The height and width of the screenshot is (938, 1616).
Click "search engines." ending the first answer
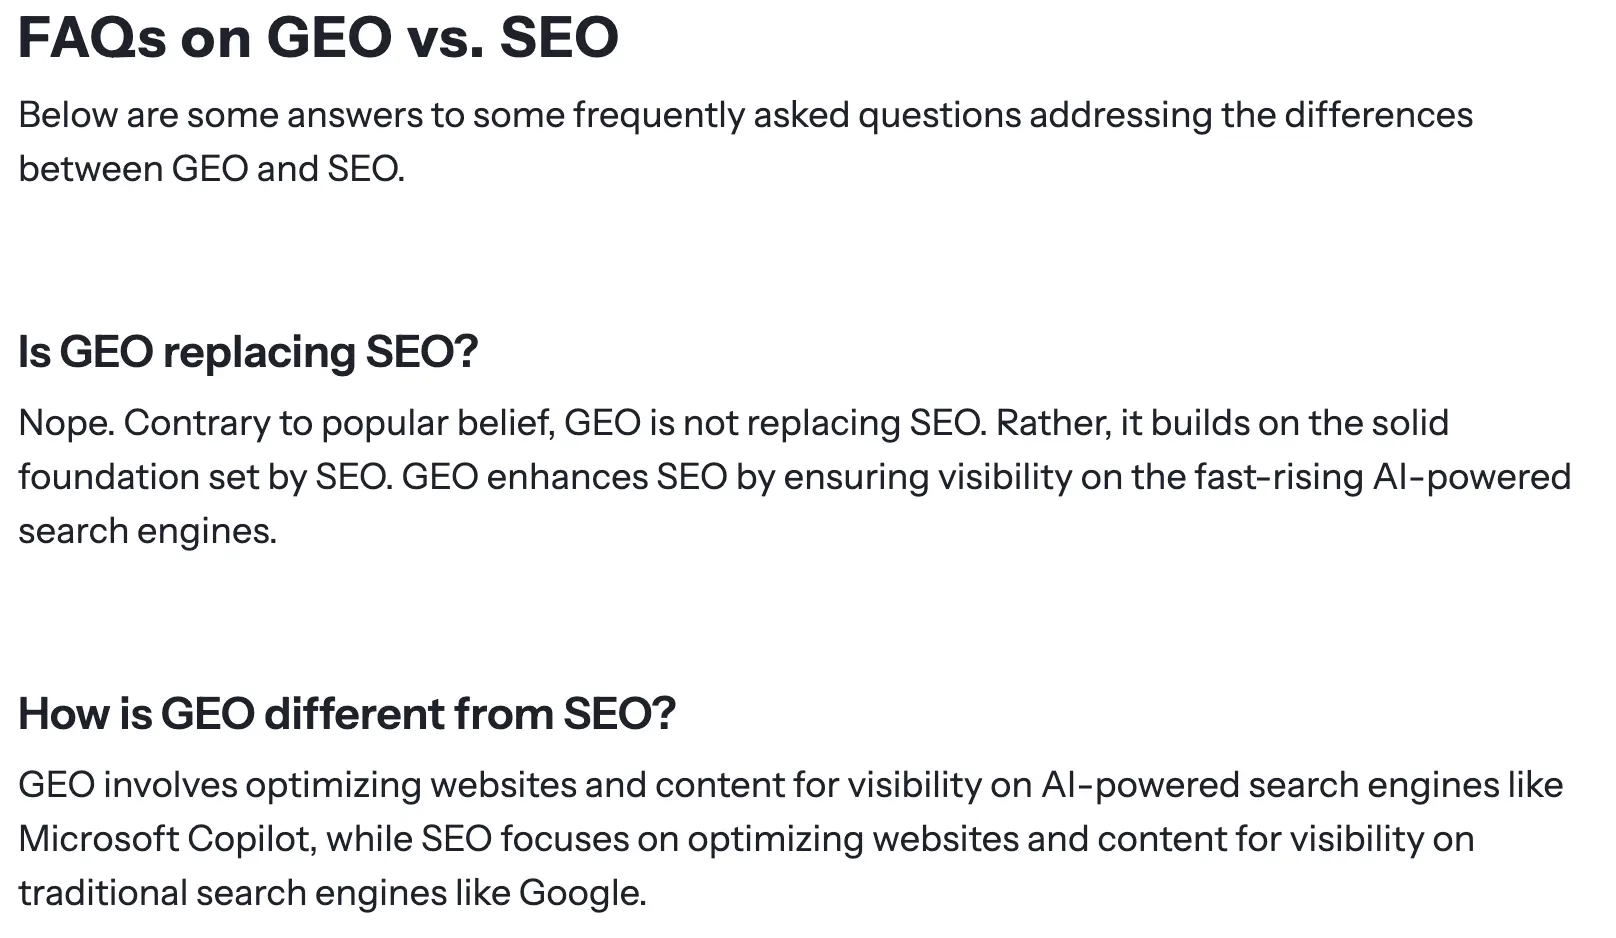click(x=147, y=531)
